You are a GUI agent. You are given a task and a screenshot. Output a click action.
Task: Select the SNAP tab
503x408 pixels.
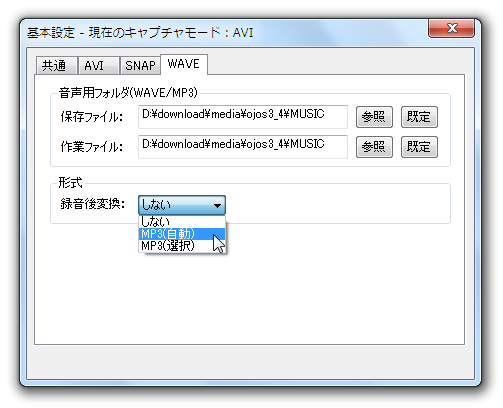tap(140, 65)
